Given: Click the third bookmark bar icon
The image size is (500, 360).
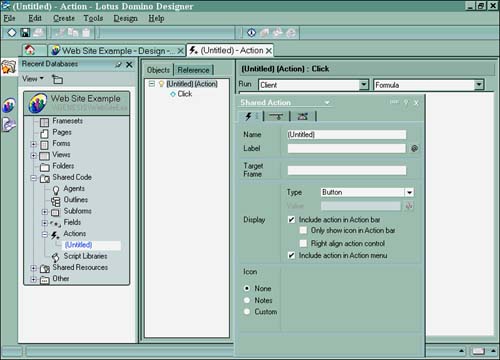Looking at the screenshot, I should (x=9, y=124).
